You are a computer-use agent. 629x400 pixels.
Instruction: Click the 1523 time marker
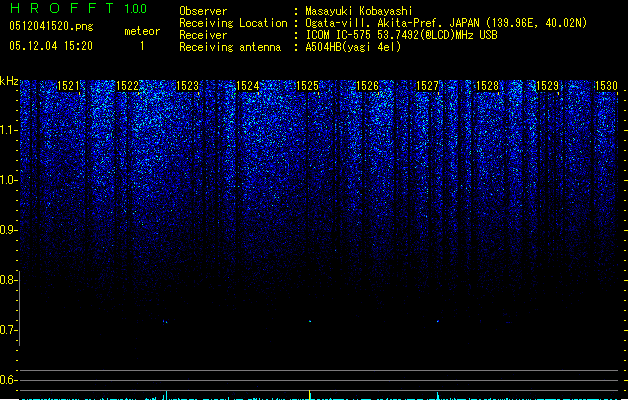point(187,86)
